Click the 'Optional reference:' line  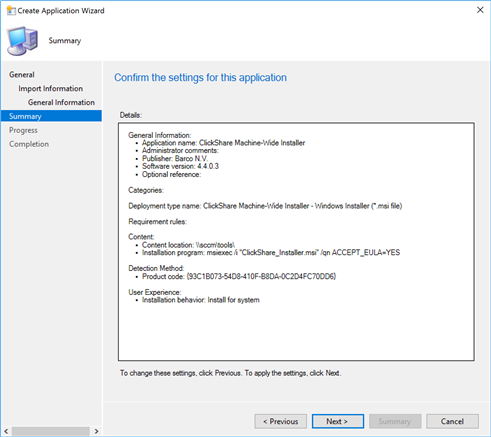[171, 174]
